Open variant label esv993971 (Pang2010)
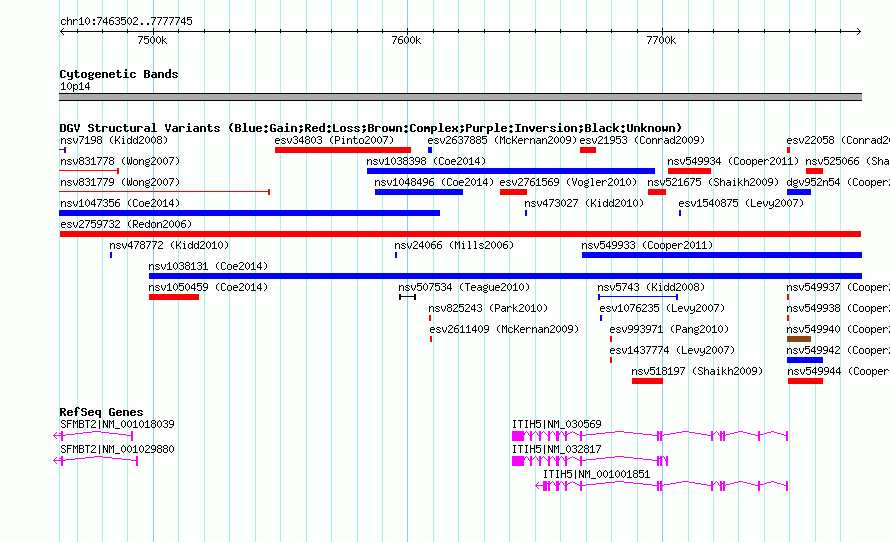Image resolution: width=890 pixels, height=542 pixels. coord(669,329)
